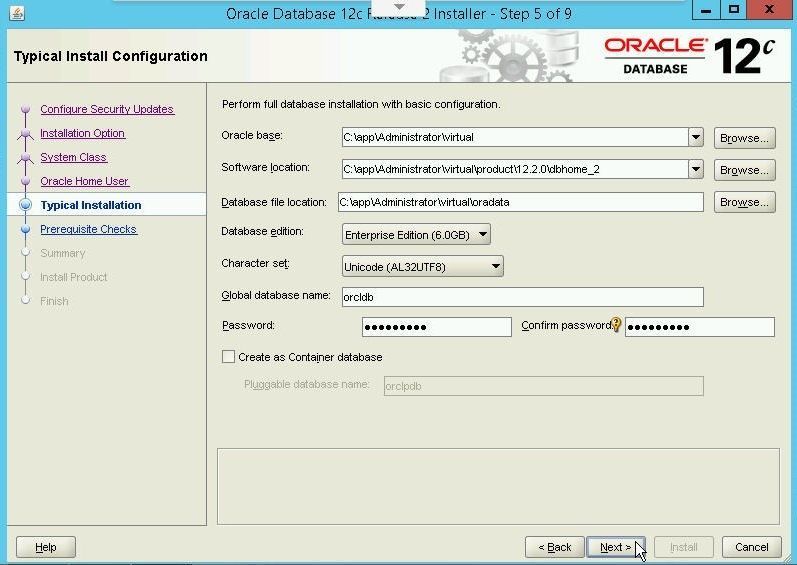Click the Global database name field

pos(523,297)
